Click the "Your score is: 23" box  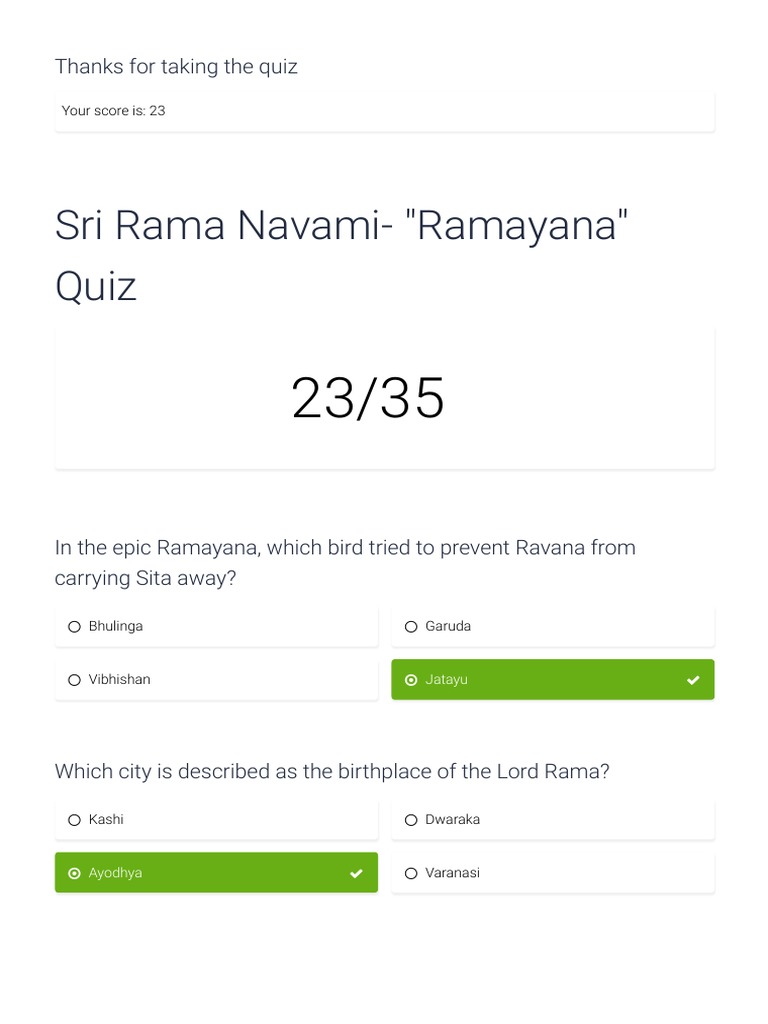[384, 111]
